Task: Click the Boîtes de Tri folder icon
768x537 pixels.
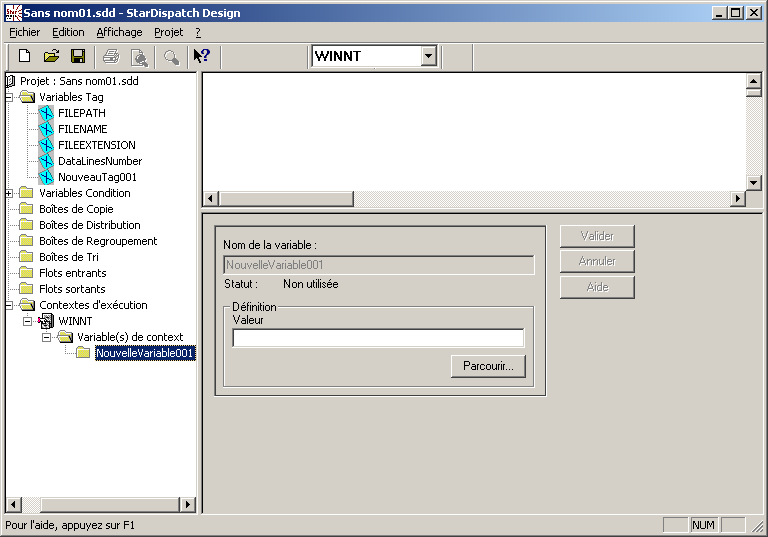Action: tap(26, 257)
